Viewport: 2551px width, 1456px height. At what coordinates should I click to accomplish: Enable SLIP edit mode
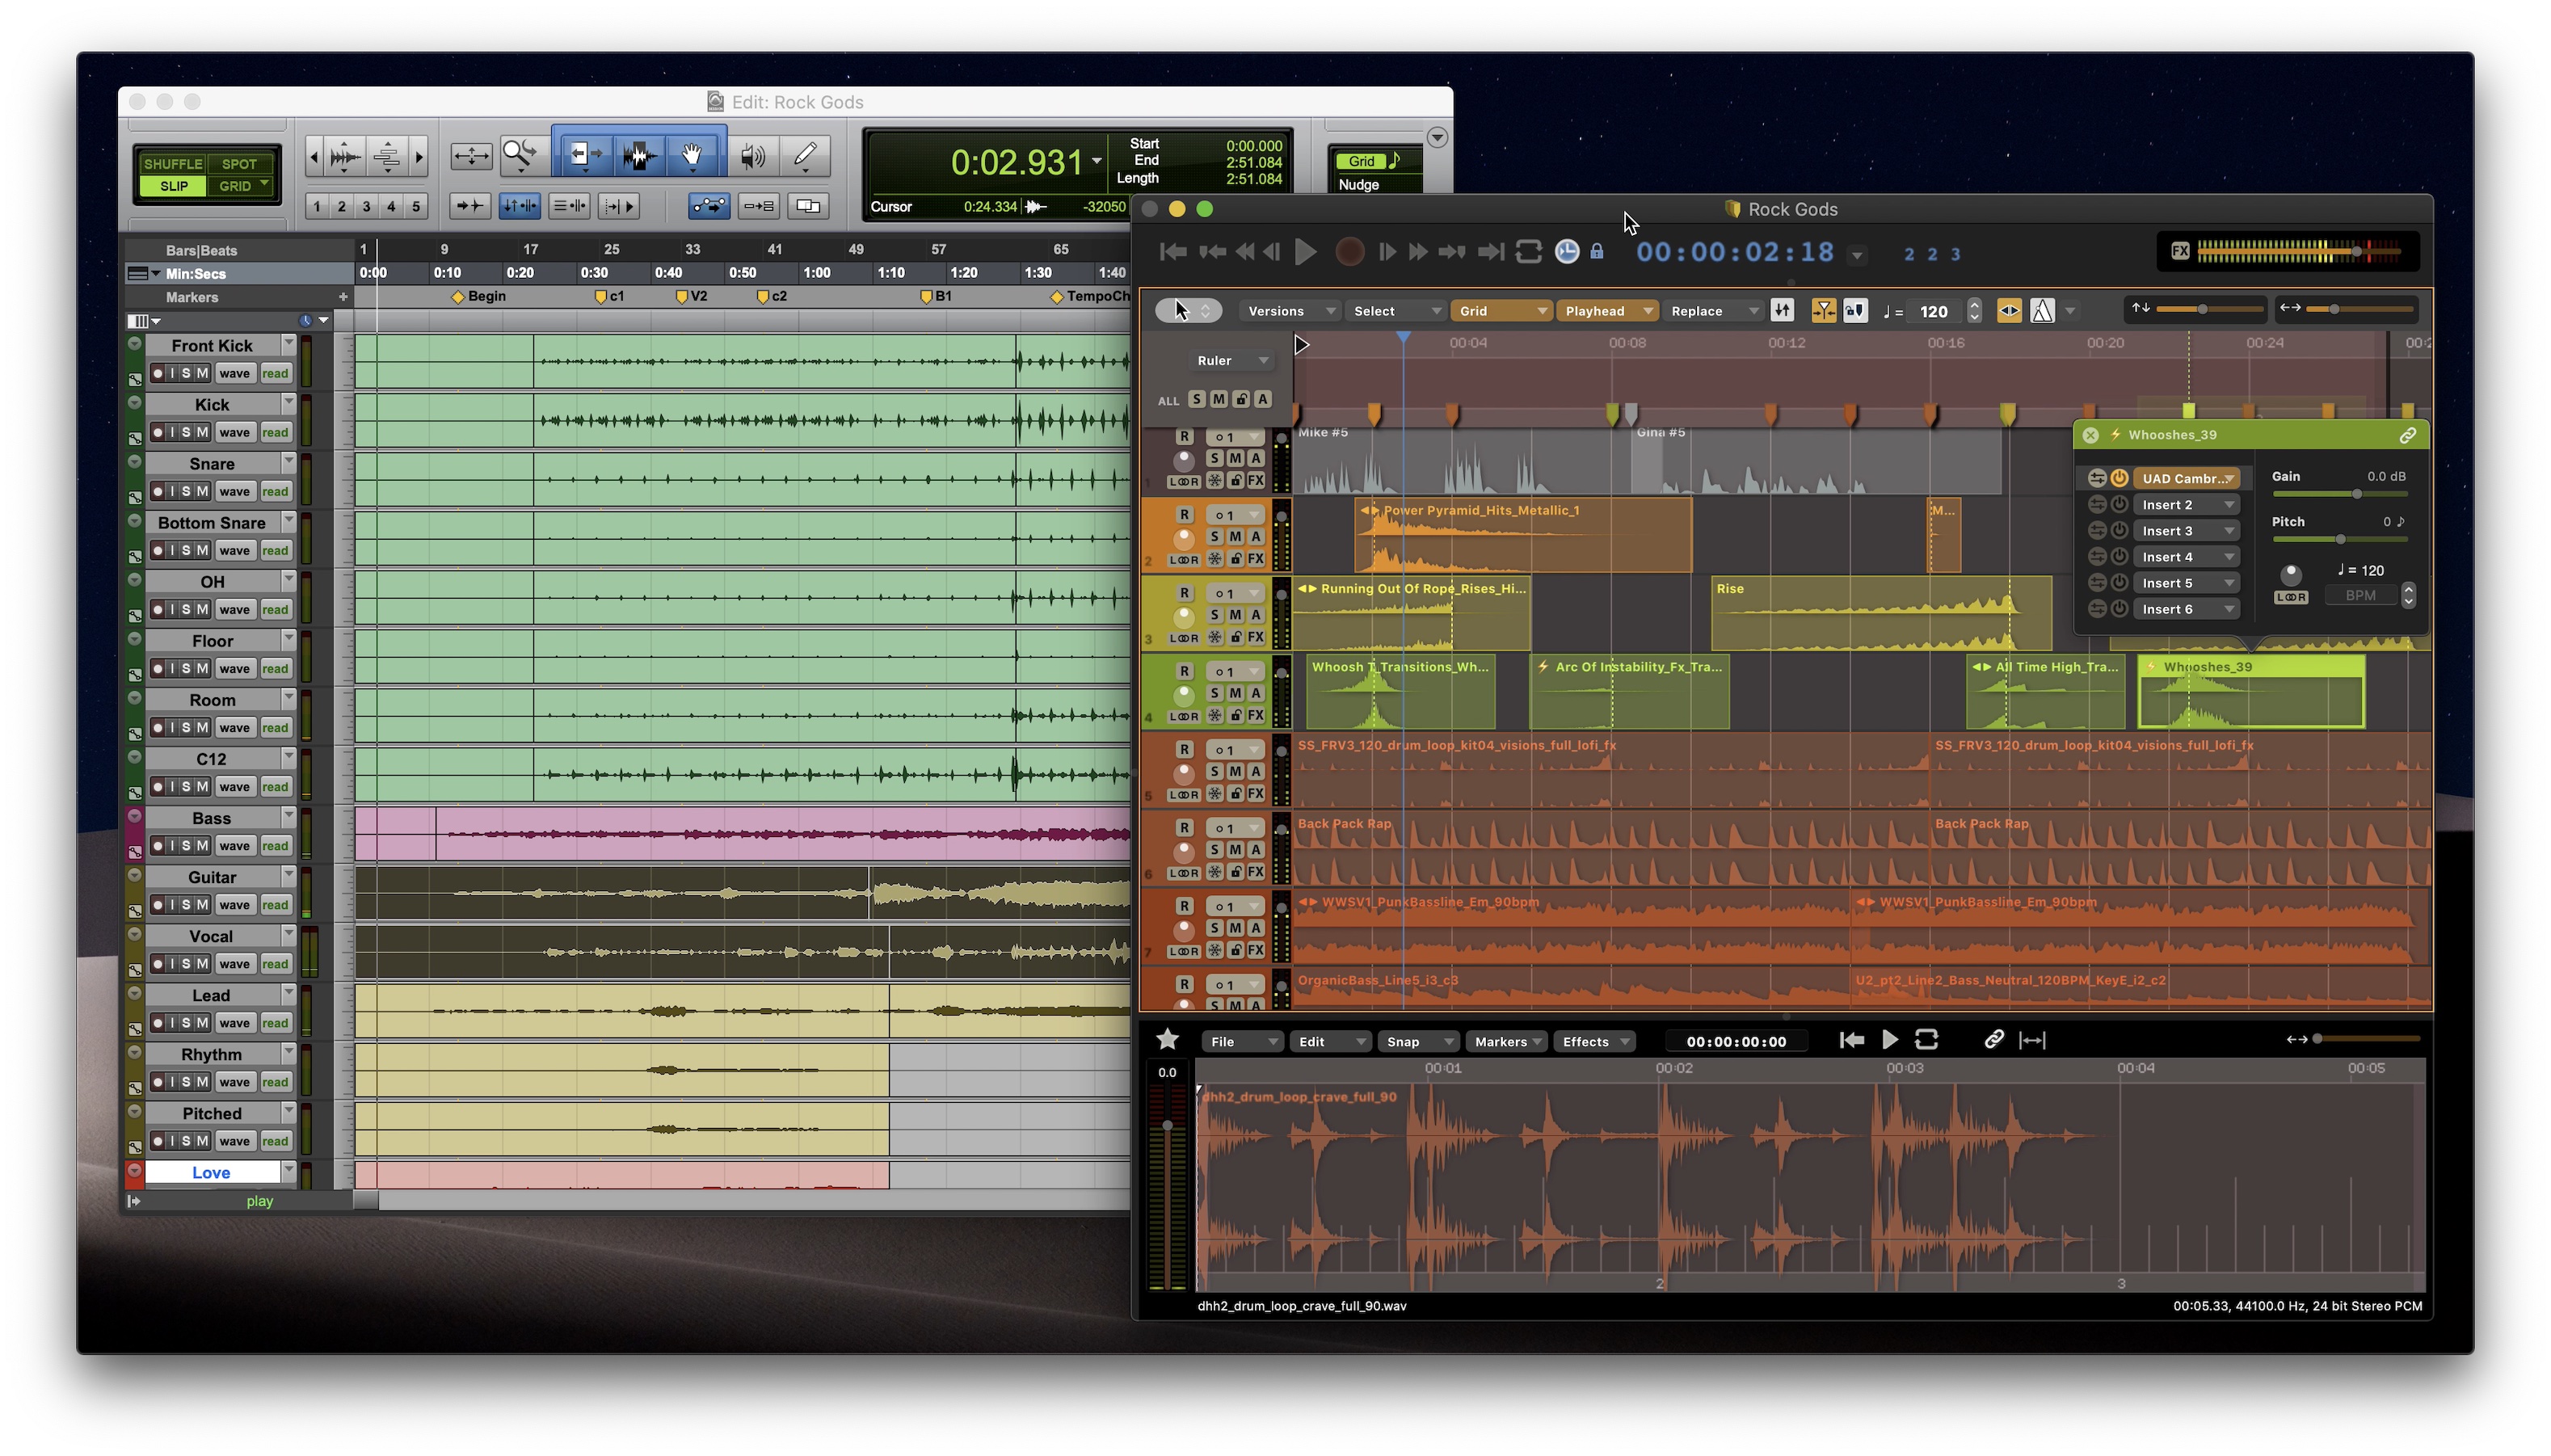point(173,186)
